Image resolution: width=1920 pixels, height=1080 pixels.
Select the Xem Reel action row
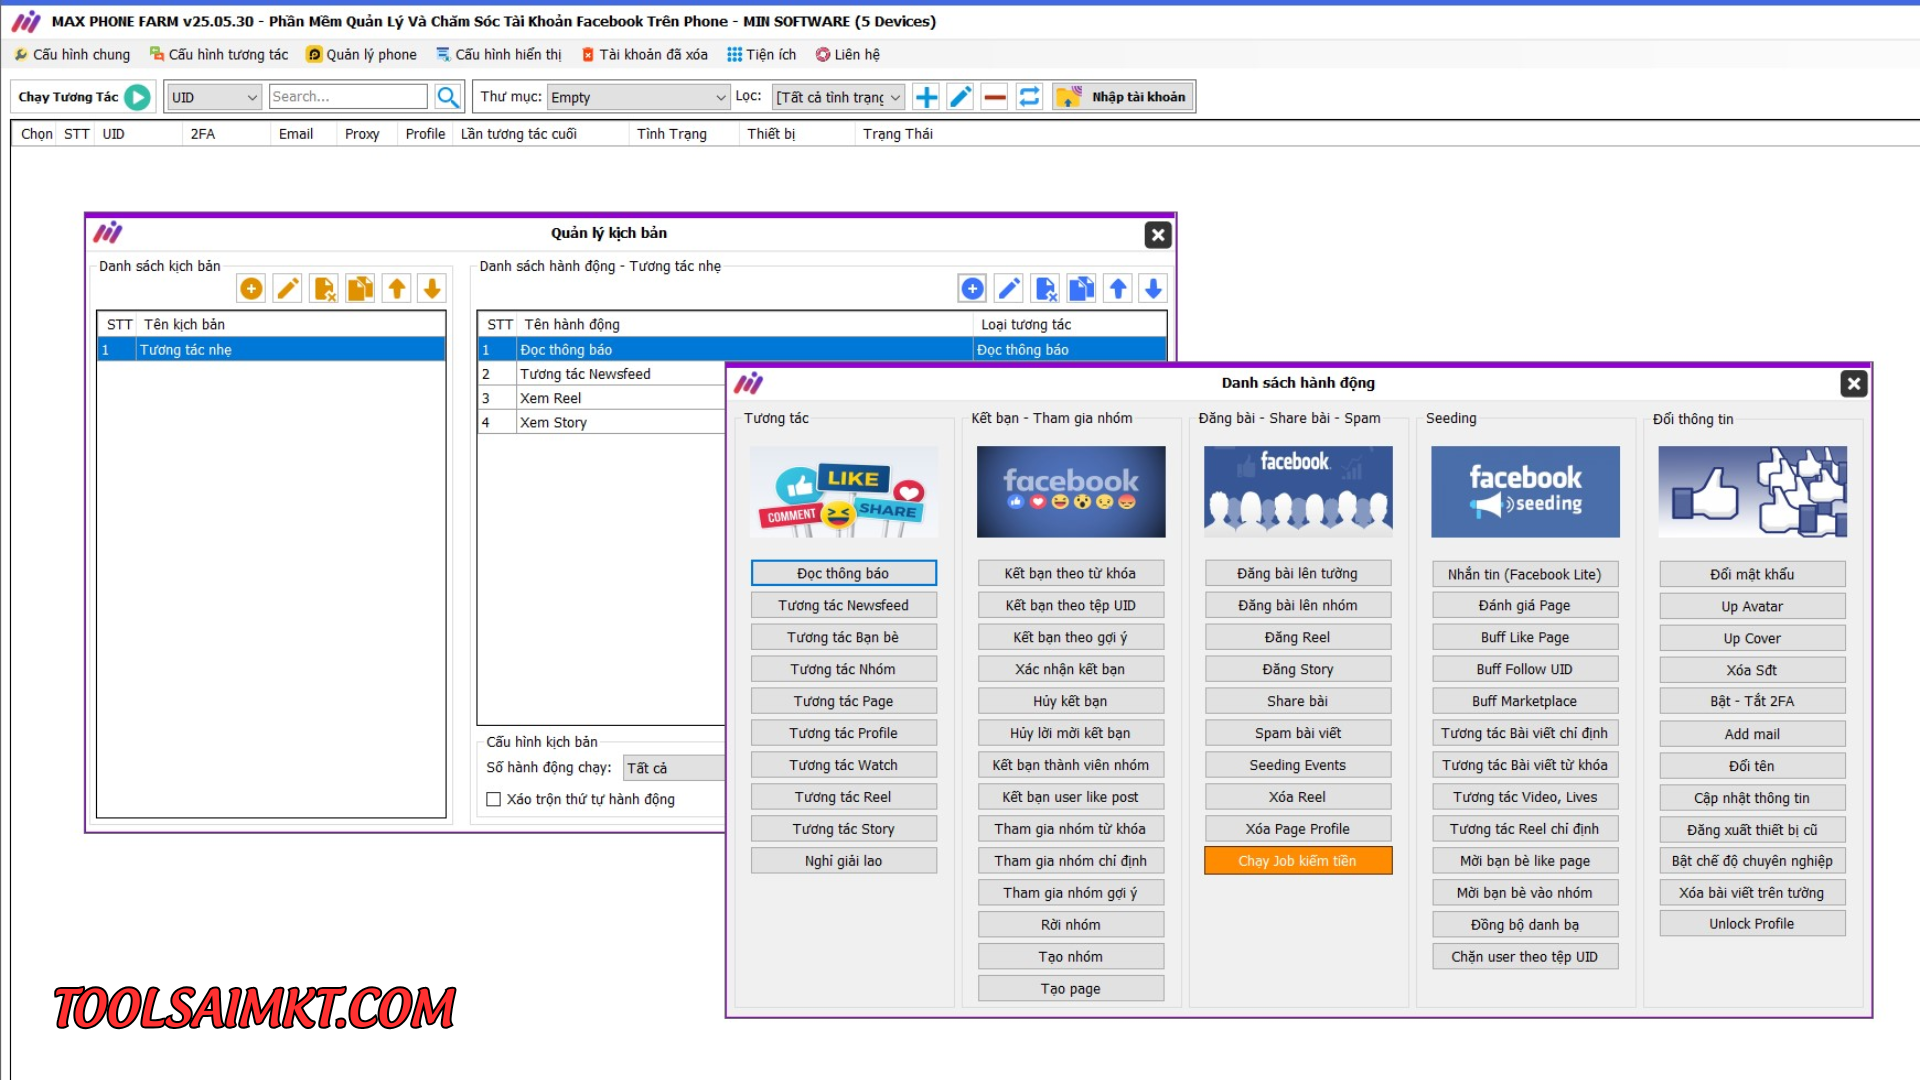pyautogui.click(x=600, y=398)
